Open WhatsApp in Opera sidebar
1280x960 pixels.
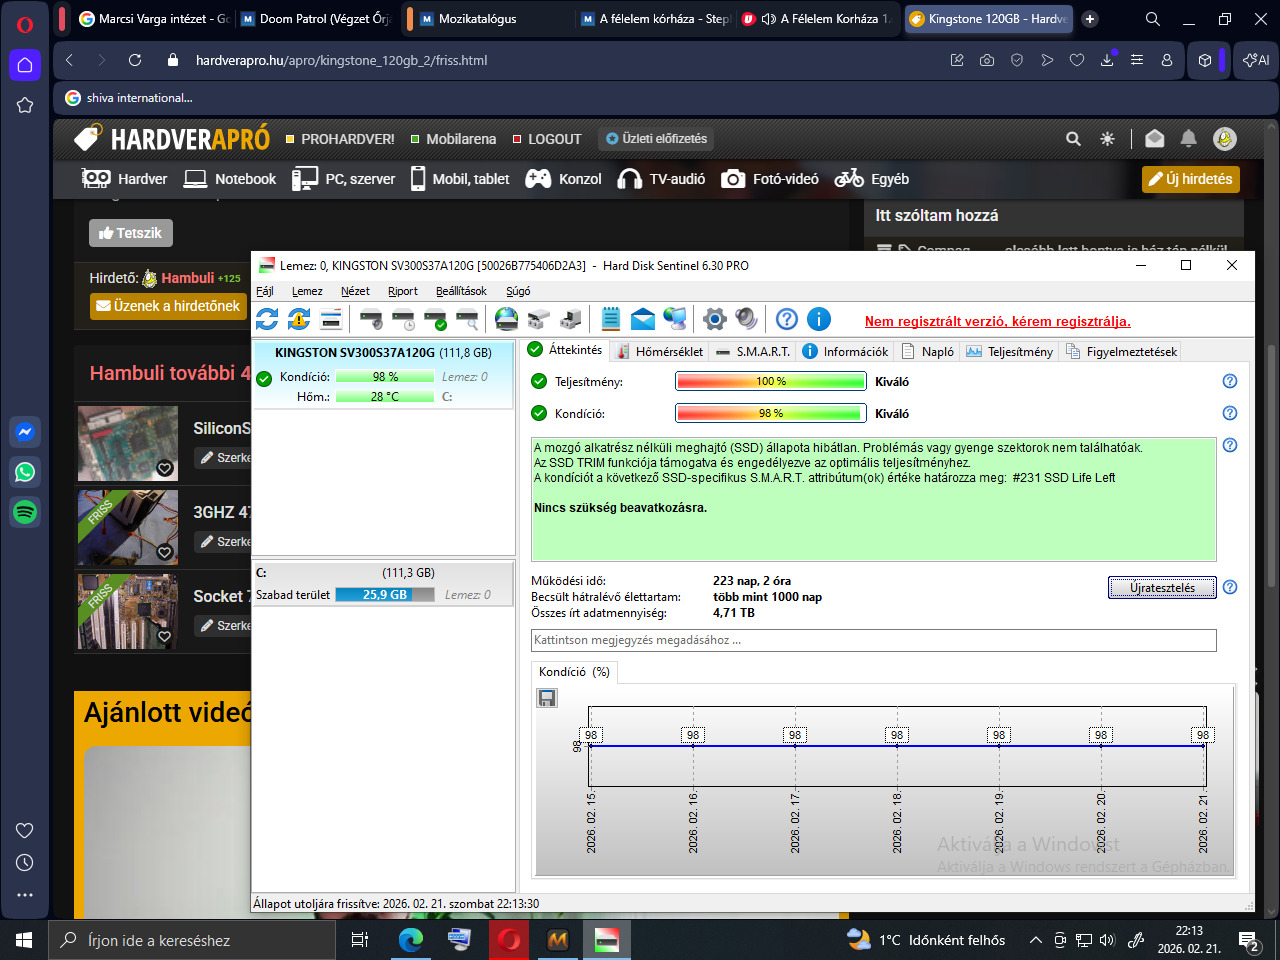tap(25, 472)
